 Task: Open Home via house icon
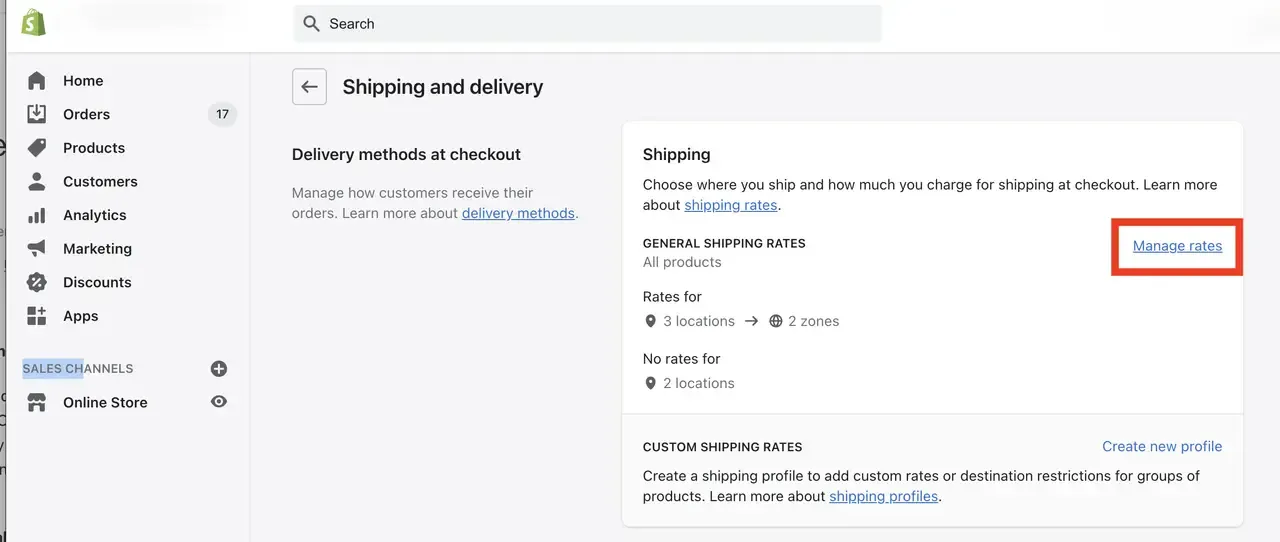(x=37, y=81)
